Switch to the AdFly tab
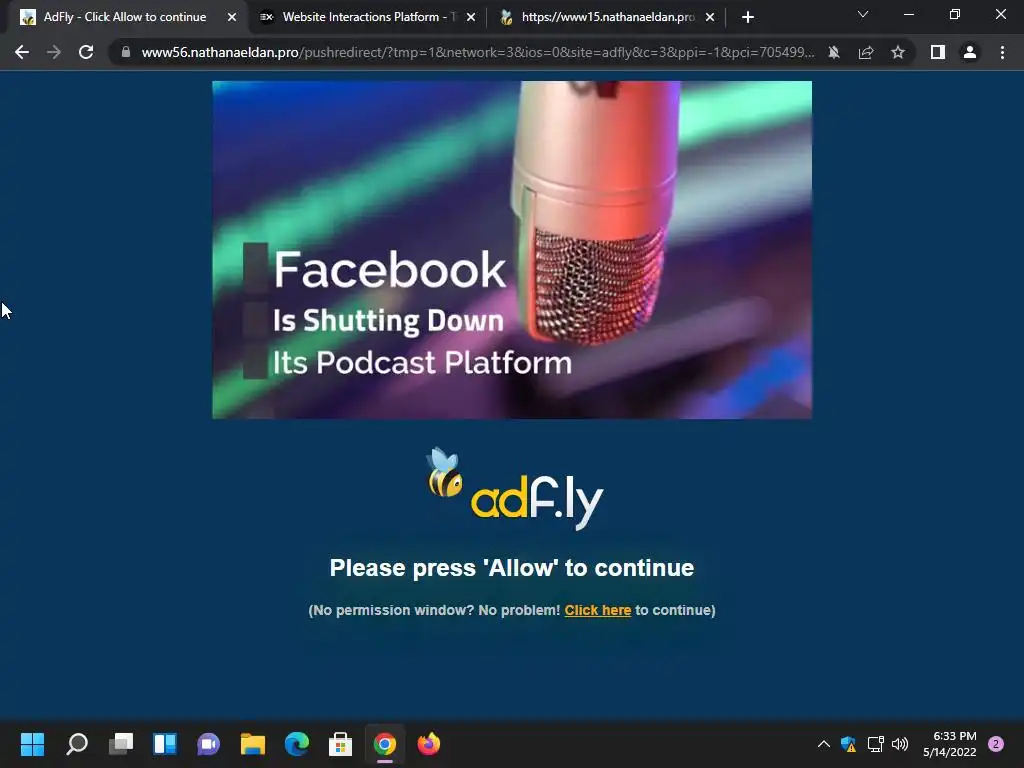 pos(125,17)
